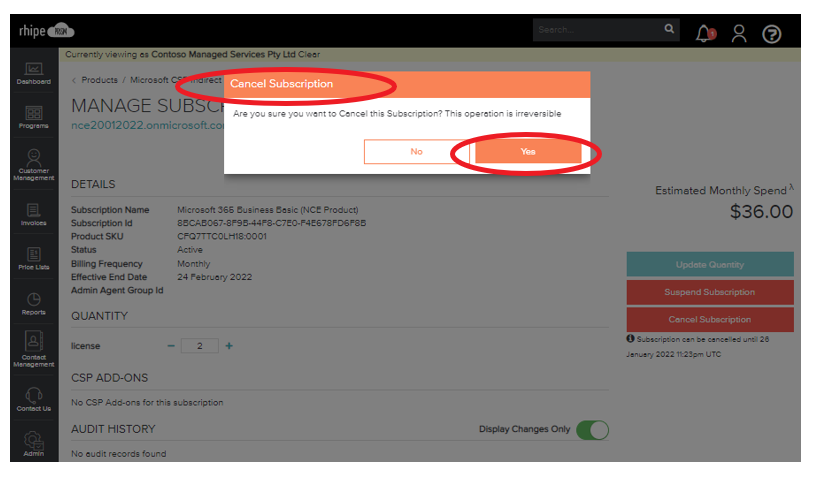Open the Products breadcrumb link
825x482 pixels.
[x=99, y=80]
